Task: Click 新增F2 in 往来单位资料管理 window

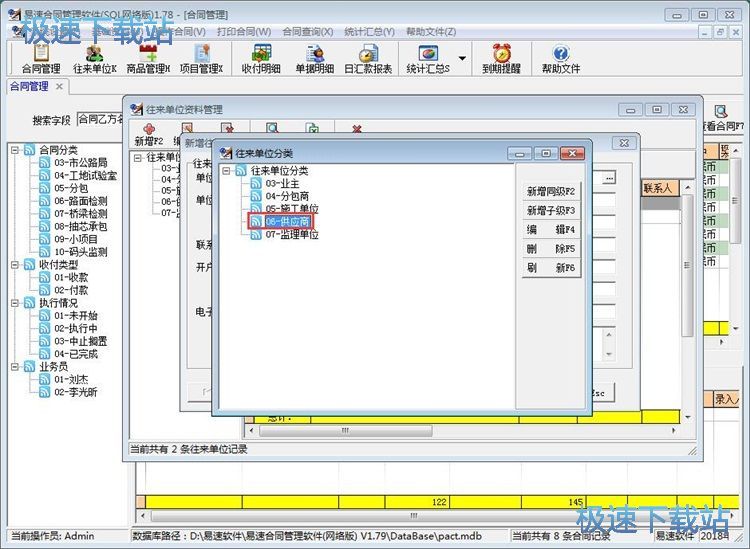Action: point(149,134)
